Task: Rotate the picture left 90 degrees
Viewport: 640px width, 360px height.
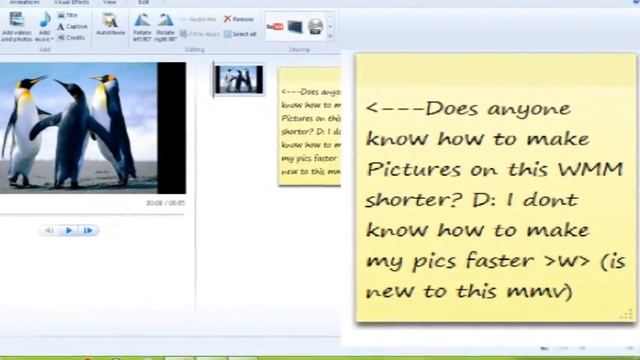Action: [x=142, y=27]
